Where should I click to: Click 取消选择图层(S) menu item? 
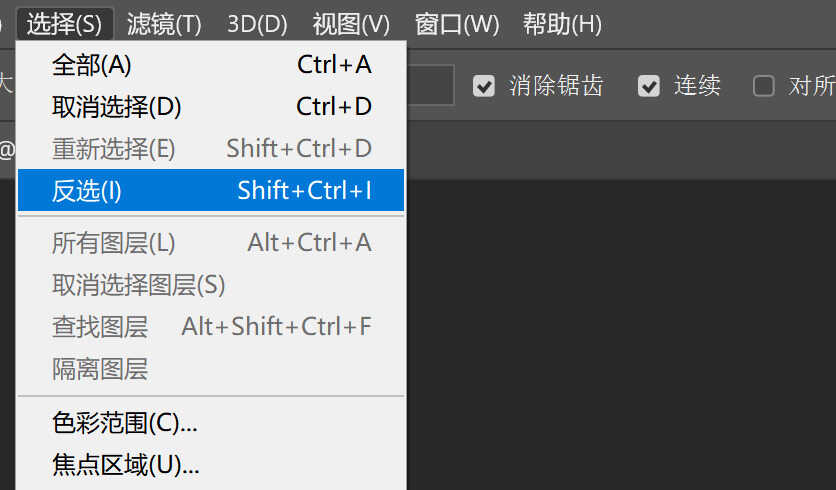211,285
